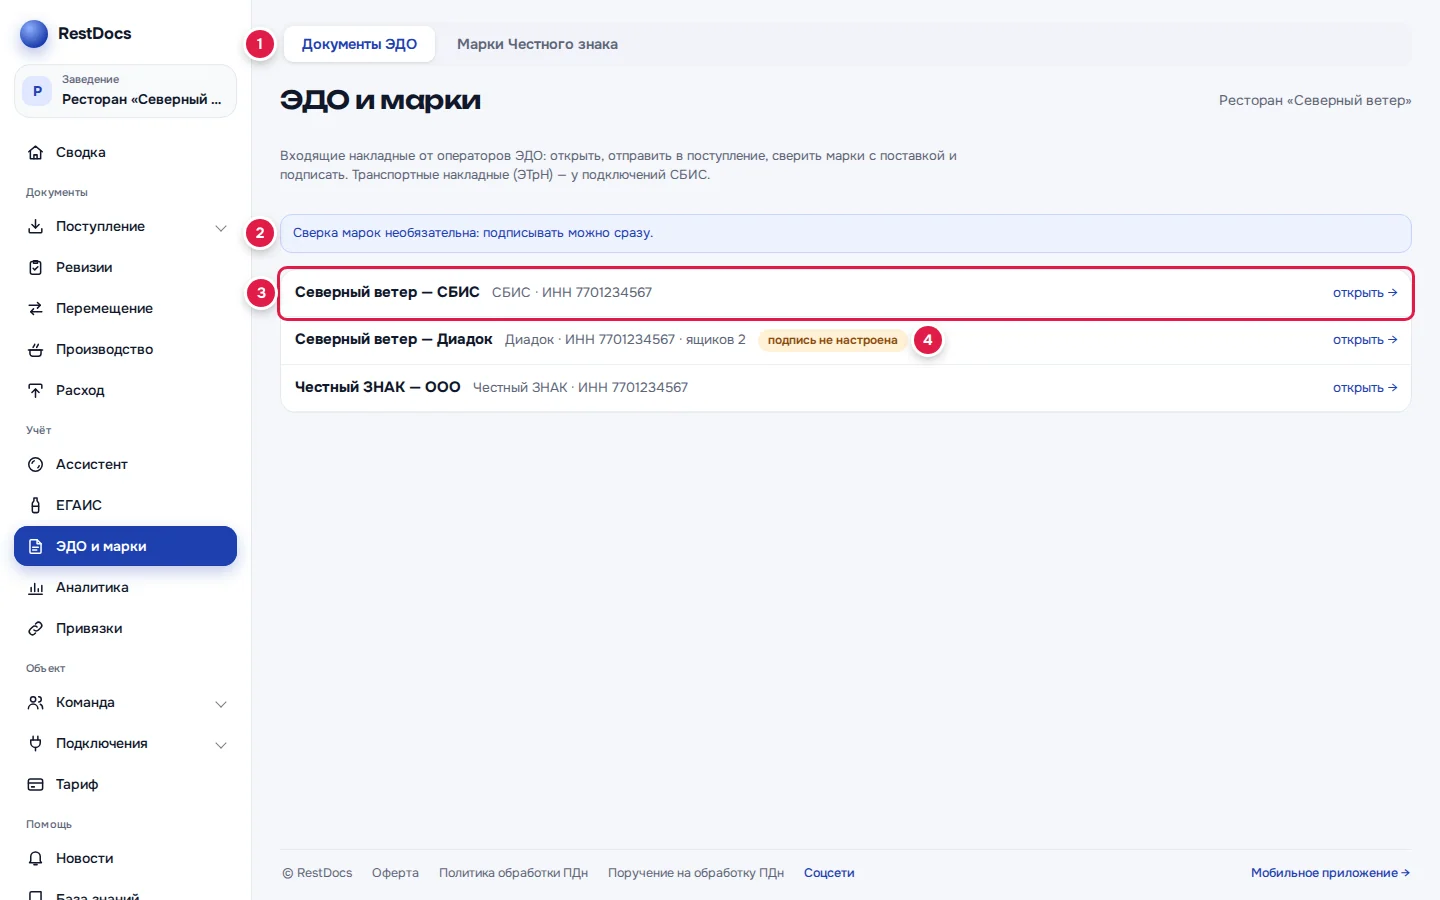Click the plug icon beside Подключения

click(x=36, y=744)
